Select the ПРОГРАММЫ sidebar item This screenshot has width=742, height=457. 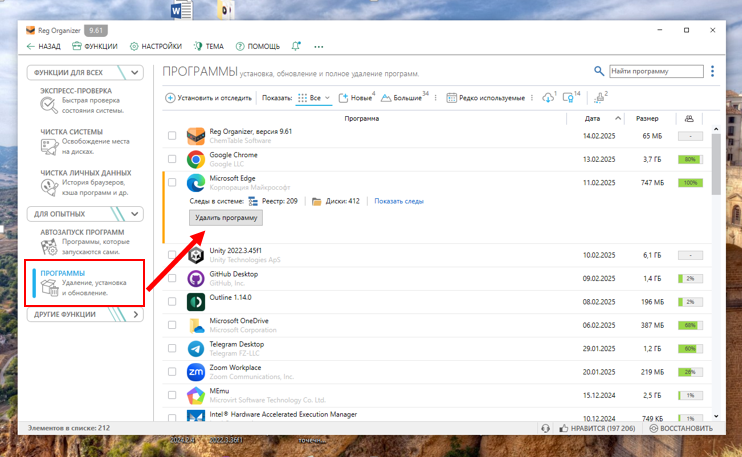coord(84,283)
